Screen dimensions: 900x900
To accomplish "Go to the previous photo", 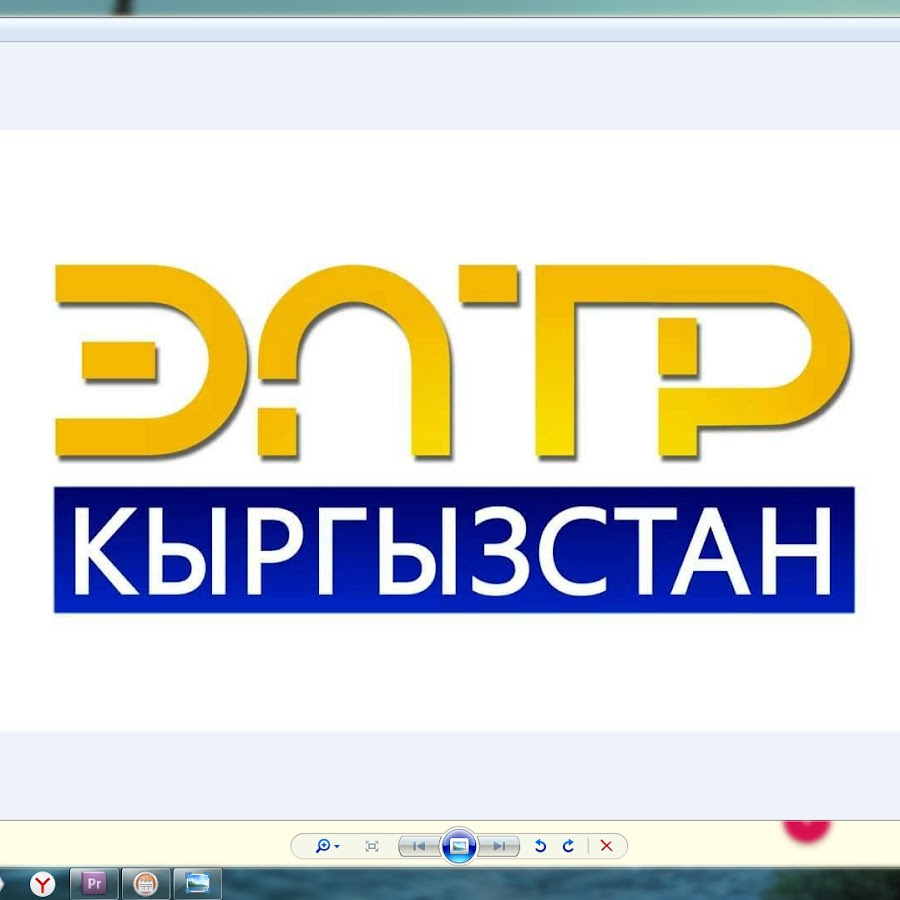I will (x=419, y=846).
